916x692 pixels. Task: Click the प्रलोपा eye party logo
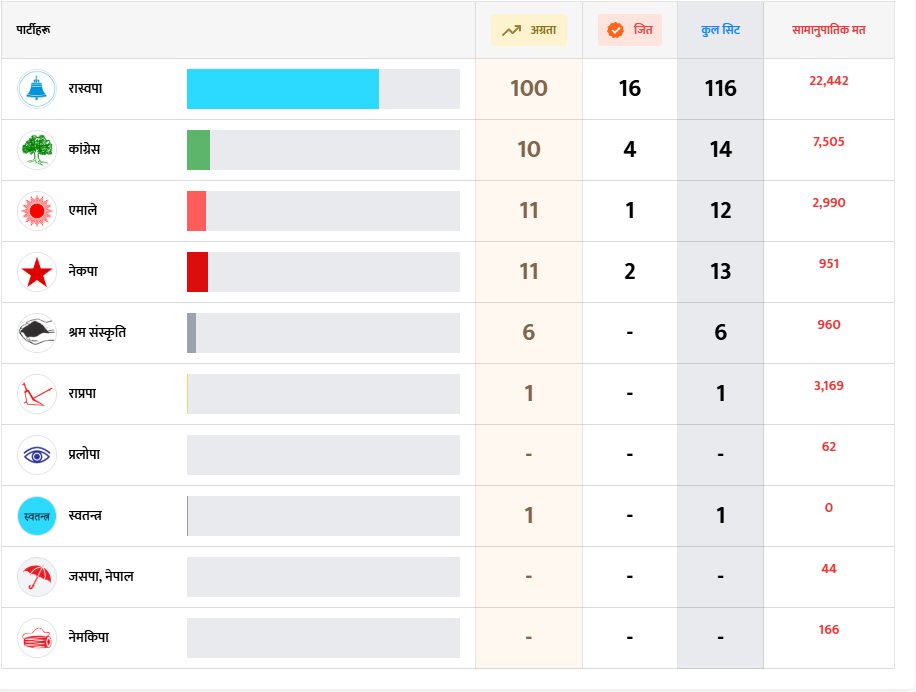tap(37, 455)
